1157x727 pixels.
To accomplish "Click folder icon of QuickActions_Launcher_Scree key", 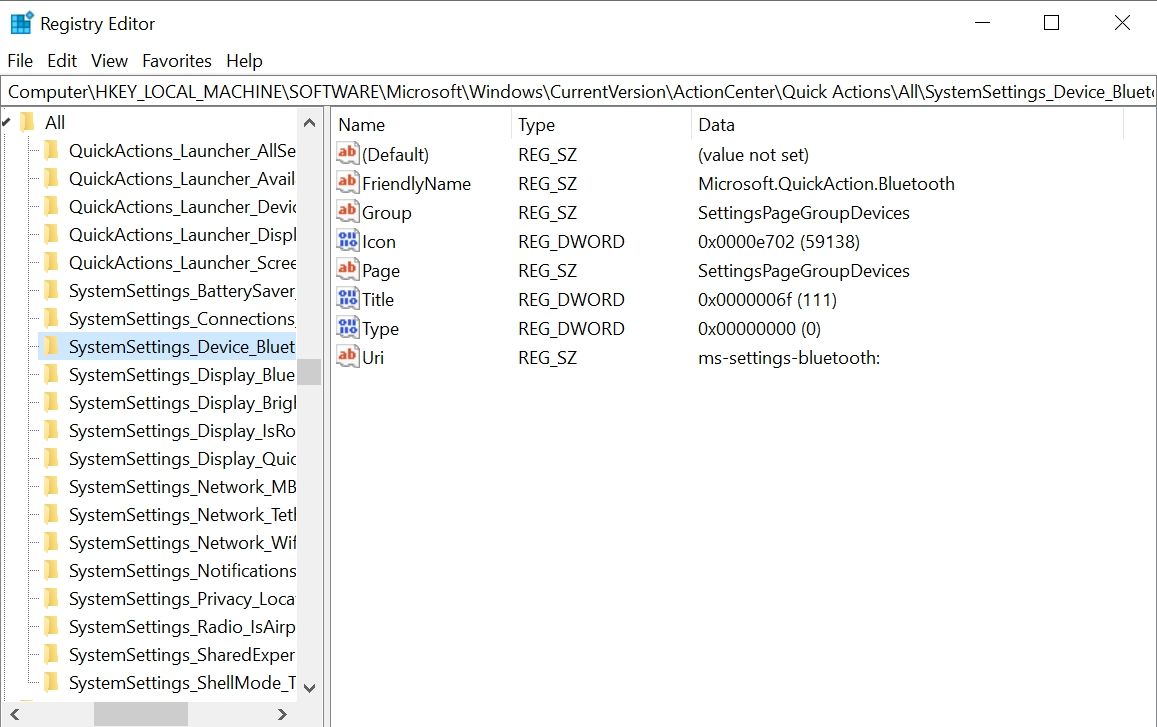I will pos(51,263).
